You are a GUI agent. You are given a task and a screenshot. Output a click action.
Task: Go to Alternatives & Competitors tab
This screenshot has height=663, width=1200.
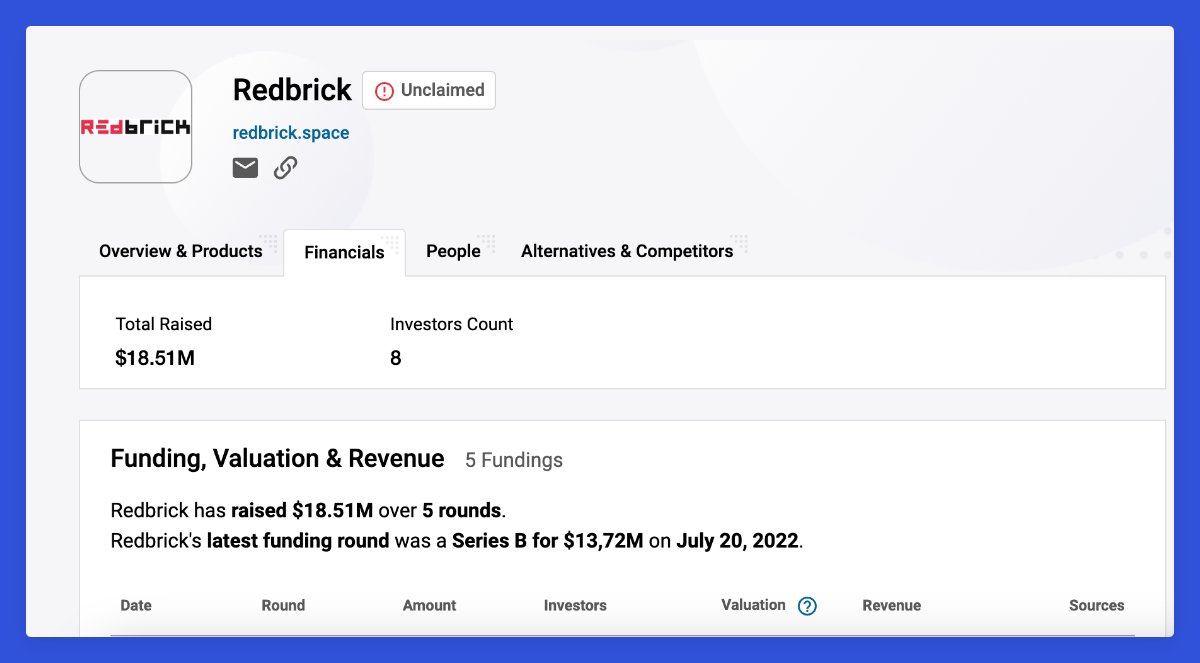[627, 251]
